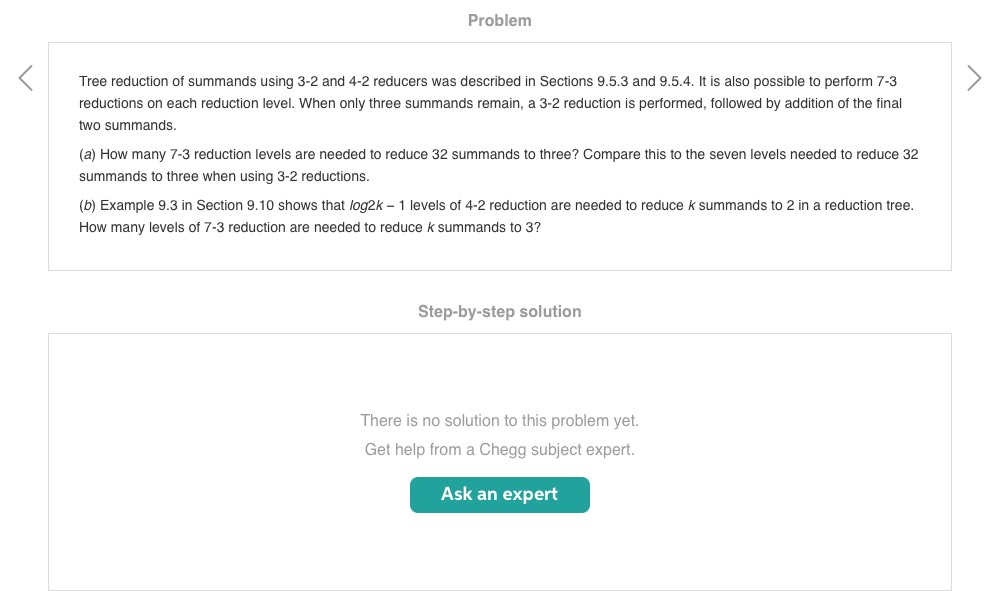The width and height of the screenshot is (1000, 591).
Task: Click the Problem heading
Action: tap(499, 20)
